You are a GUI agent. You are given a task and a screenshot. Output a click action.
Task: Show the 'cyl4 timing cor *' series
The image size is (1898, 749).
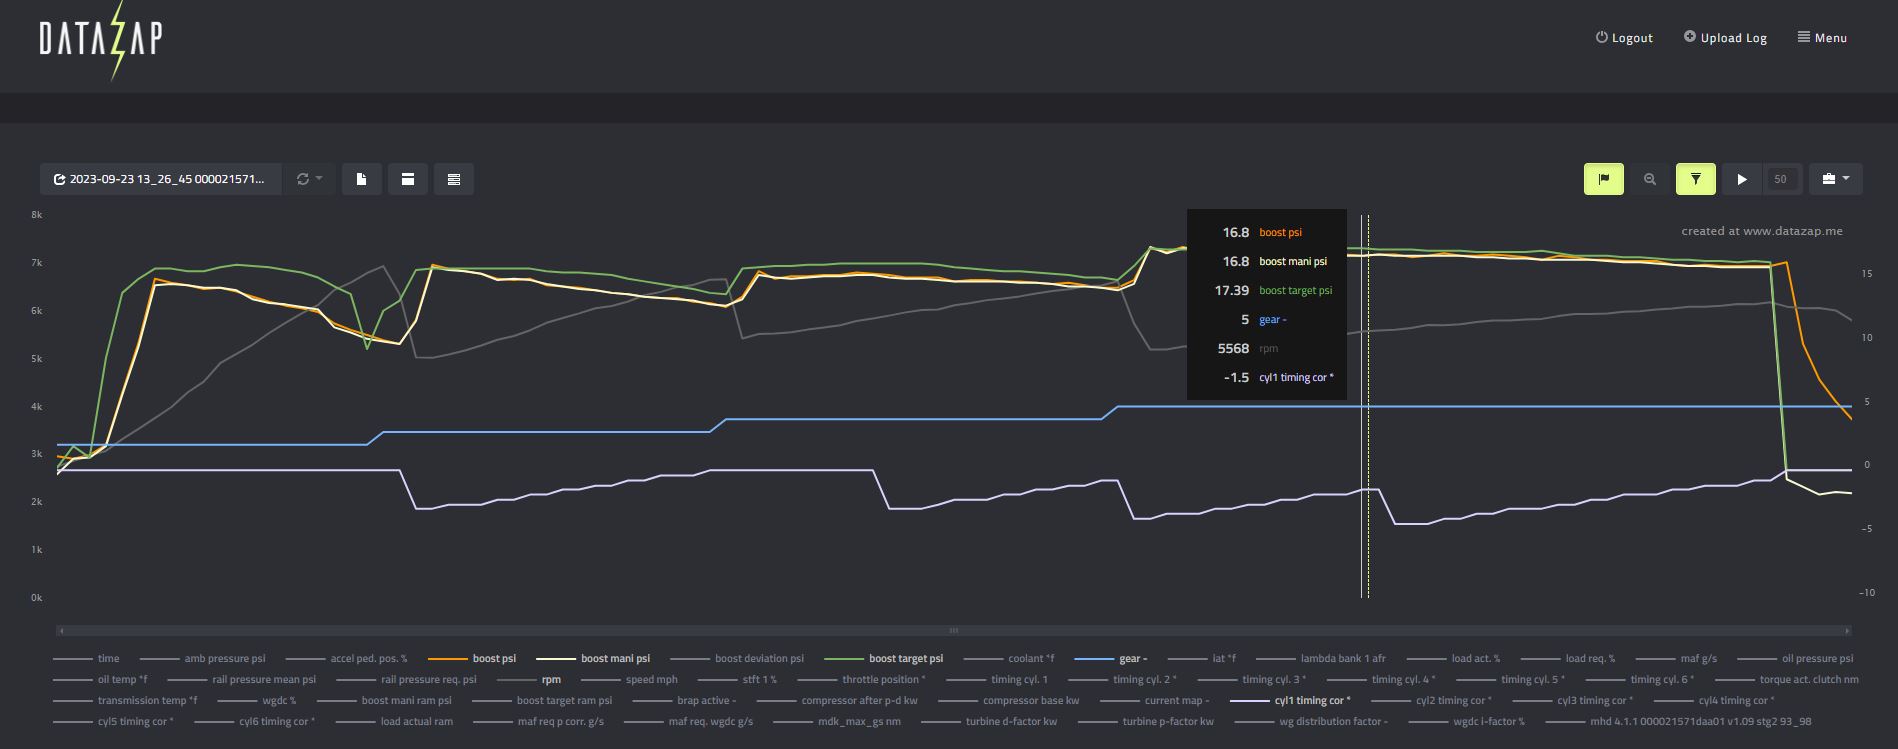click(1714, 701)
